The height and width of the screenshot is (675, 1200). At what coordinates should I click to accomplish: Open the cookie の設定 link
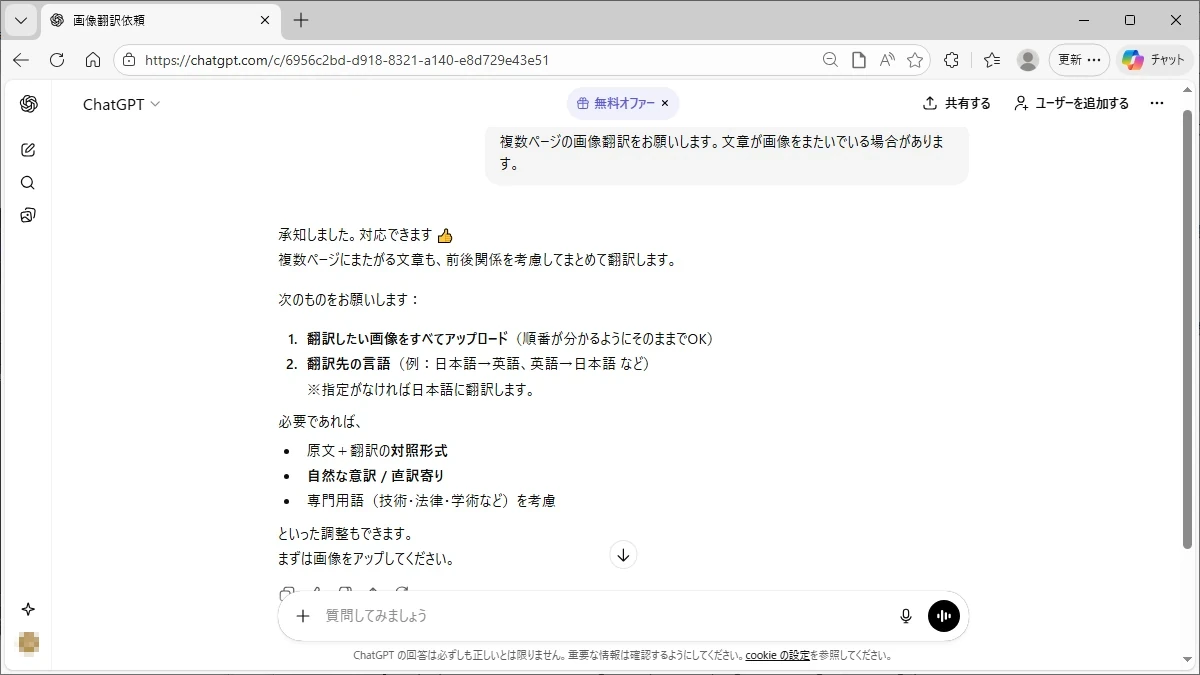tap(777, 656)
